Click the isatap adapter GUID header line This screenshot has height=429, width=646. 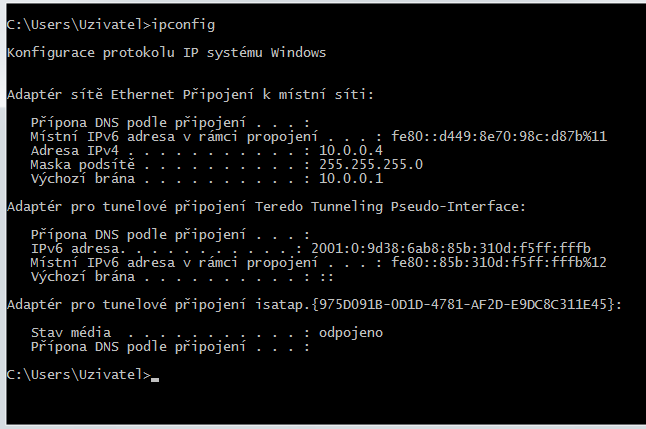(x=315, y=303)
